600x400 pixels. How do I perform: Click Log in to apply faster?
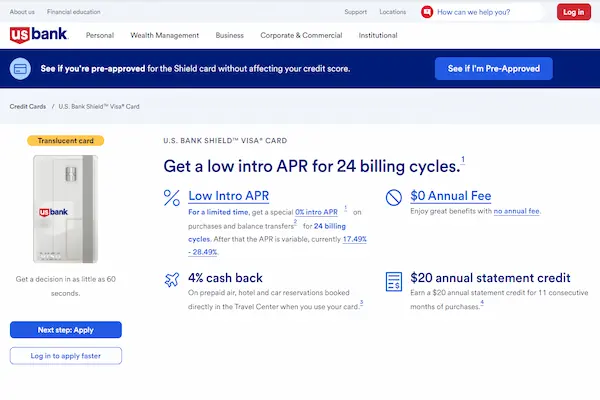click(x=66, y=356)
